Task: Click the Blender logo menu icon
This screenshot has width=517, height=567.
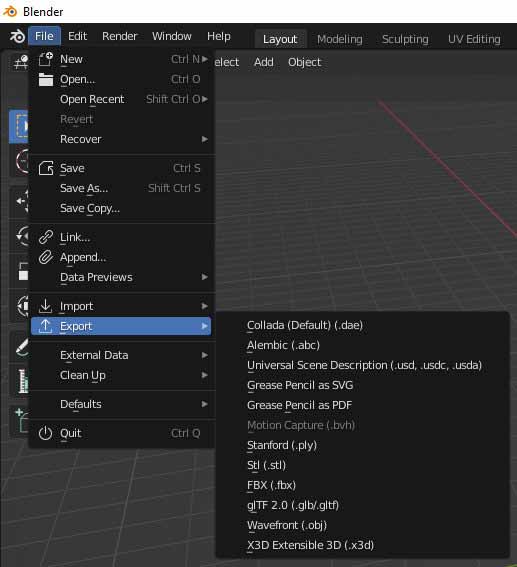Action: pyautogui.click(x=17, y=36)
